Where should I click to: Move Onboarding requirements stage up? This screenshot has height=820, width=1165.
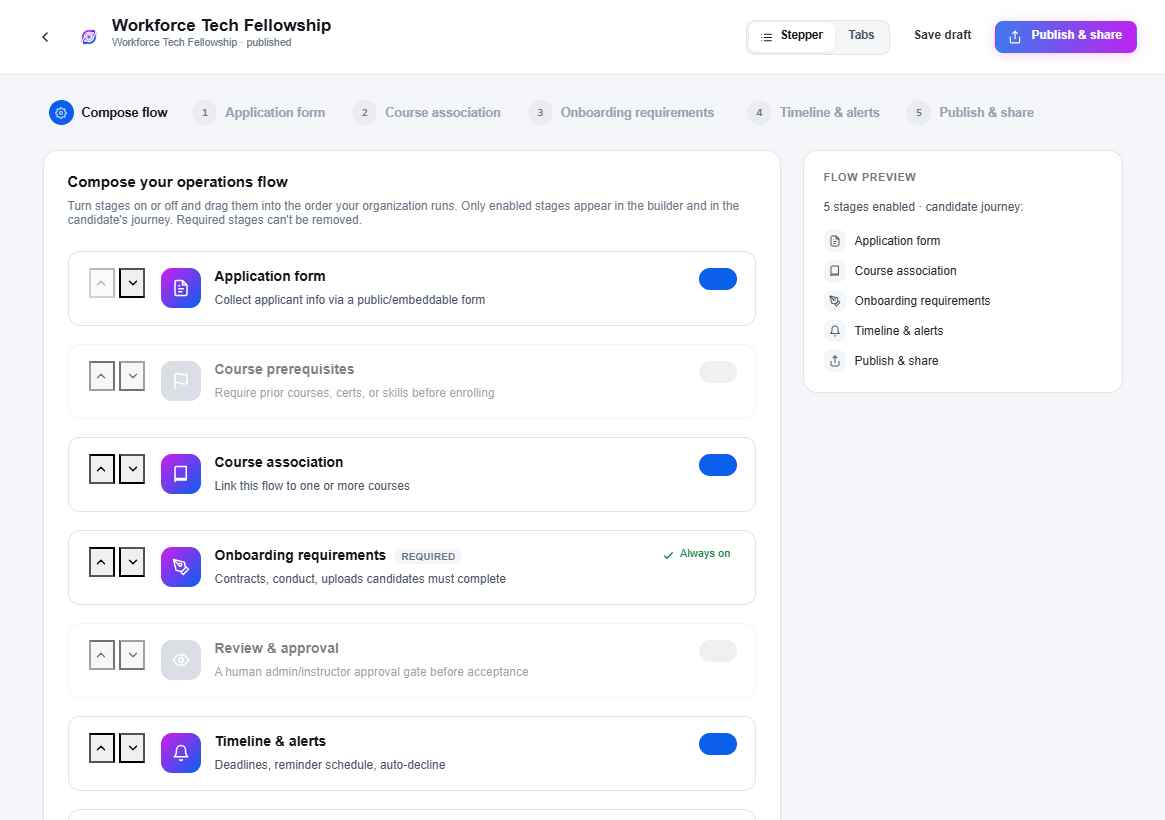(x=102, y=562)
